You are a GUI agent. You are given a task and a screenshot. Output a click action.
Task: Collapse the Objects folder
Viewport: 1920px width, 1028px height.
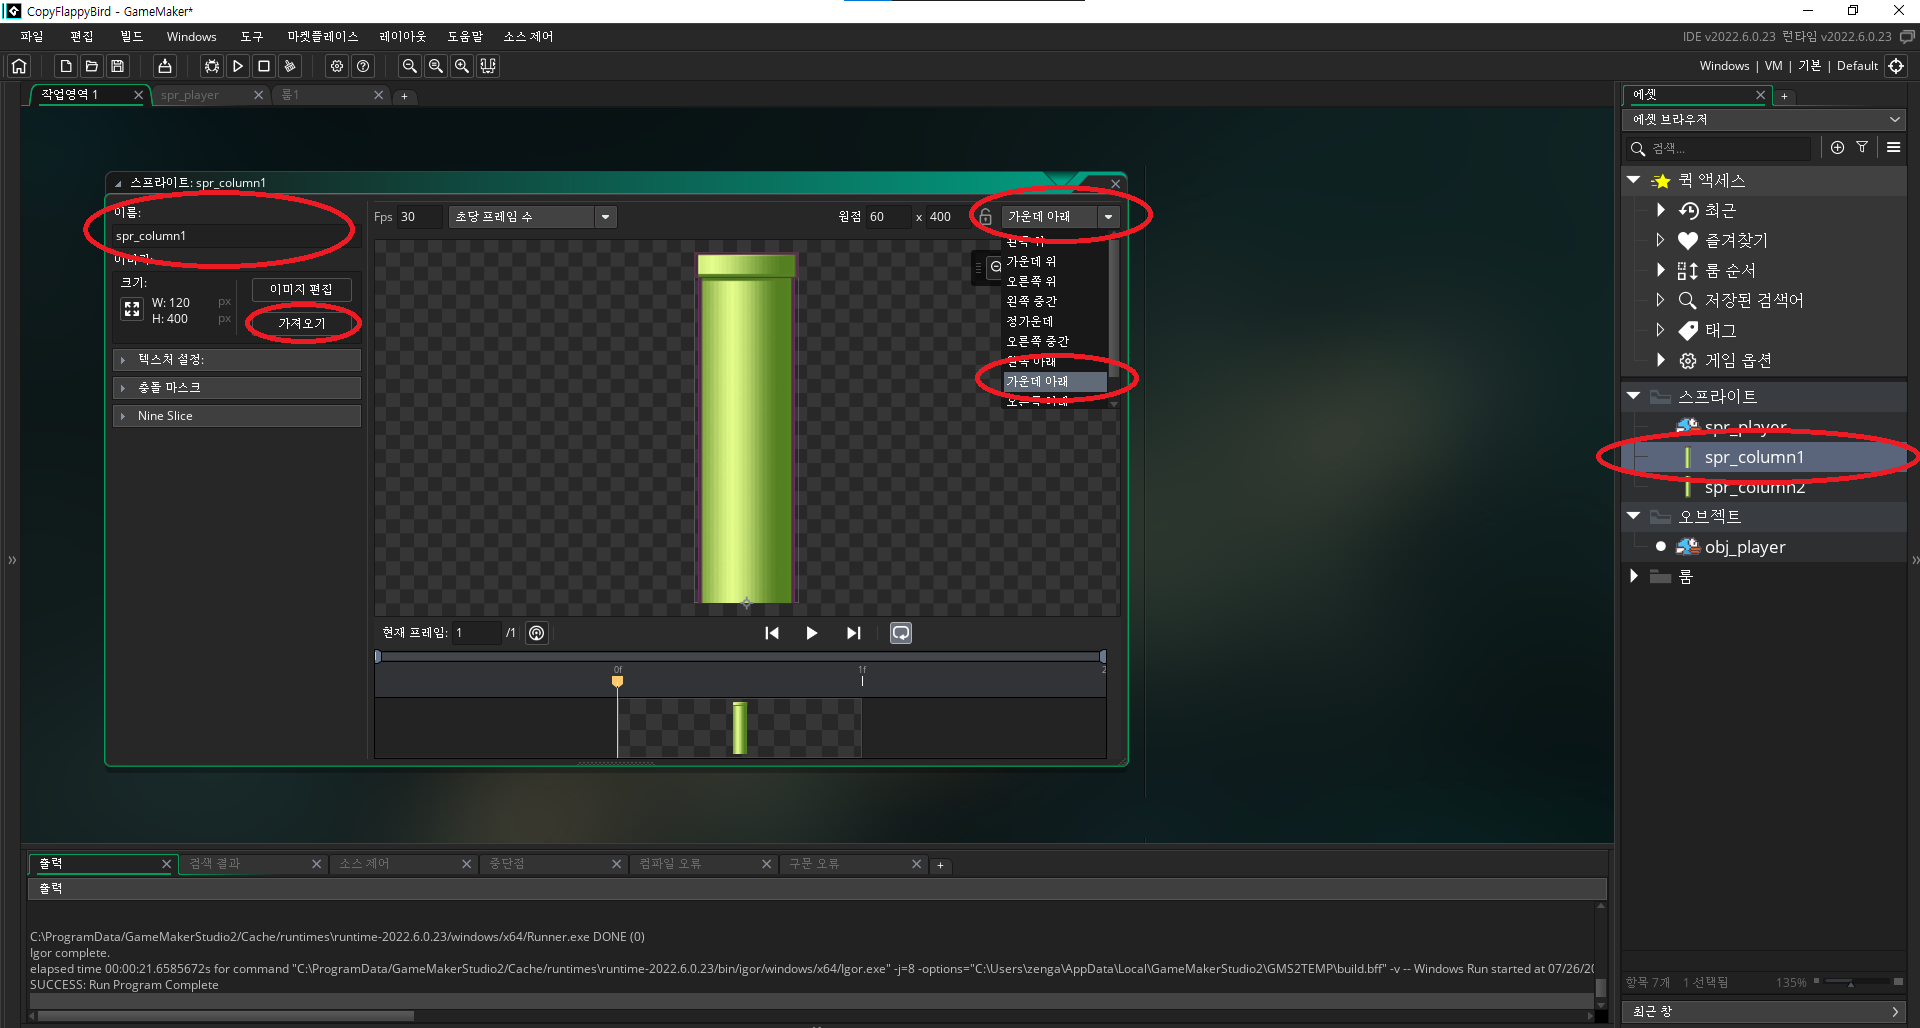[x=1633, y=517]
